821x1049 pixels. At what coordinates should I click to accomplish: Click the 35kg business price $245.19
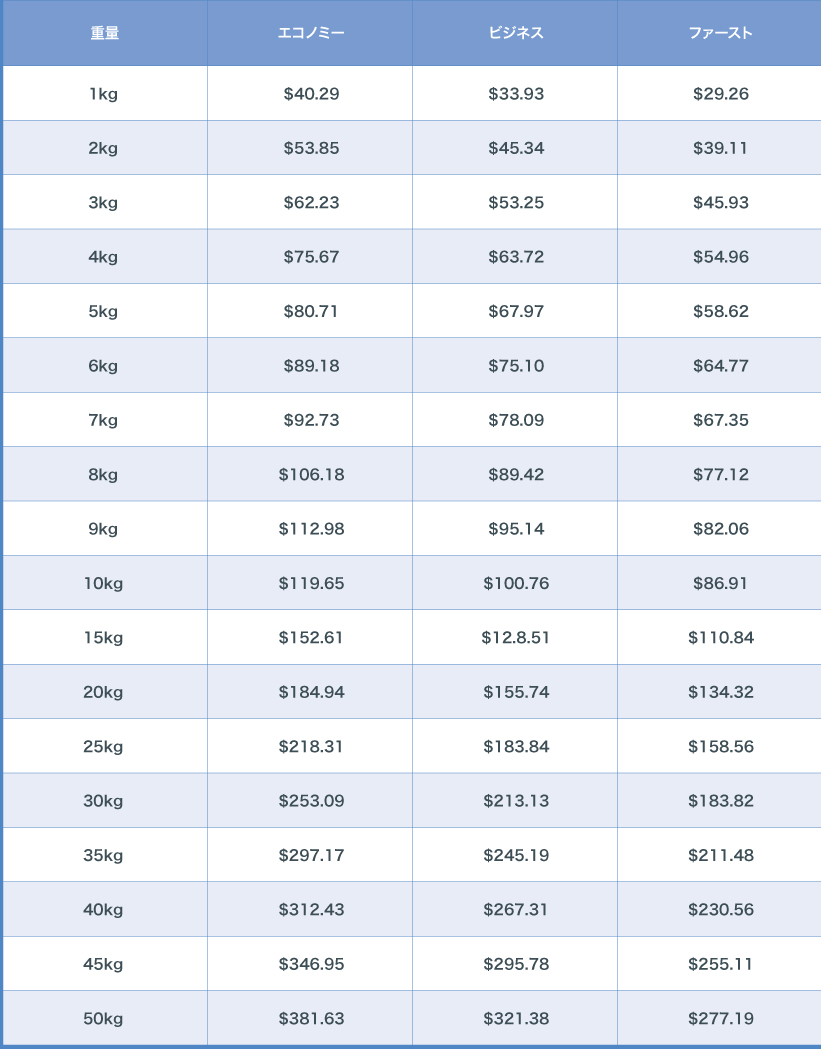point(516,856)
